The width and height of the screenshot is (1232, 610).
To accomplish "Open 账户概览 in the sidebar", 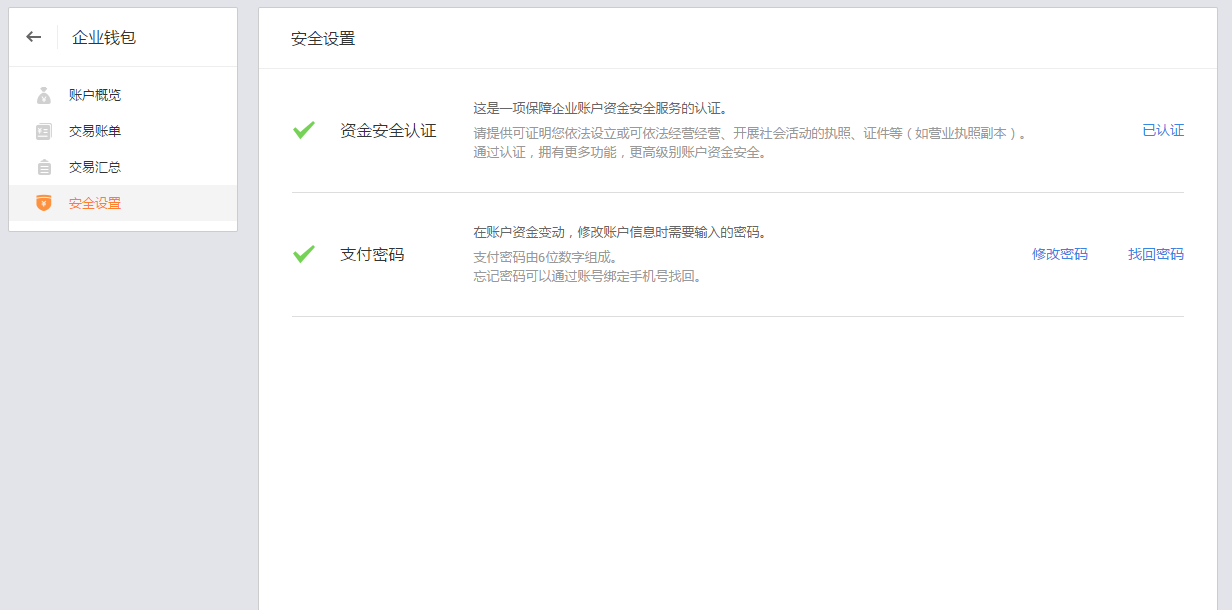I will (x=95, y=95).
